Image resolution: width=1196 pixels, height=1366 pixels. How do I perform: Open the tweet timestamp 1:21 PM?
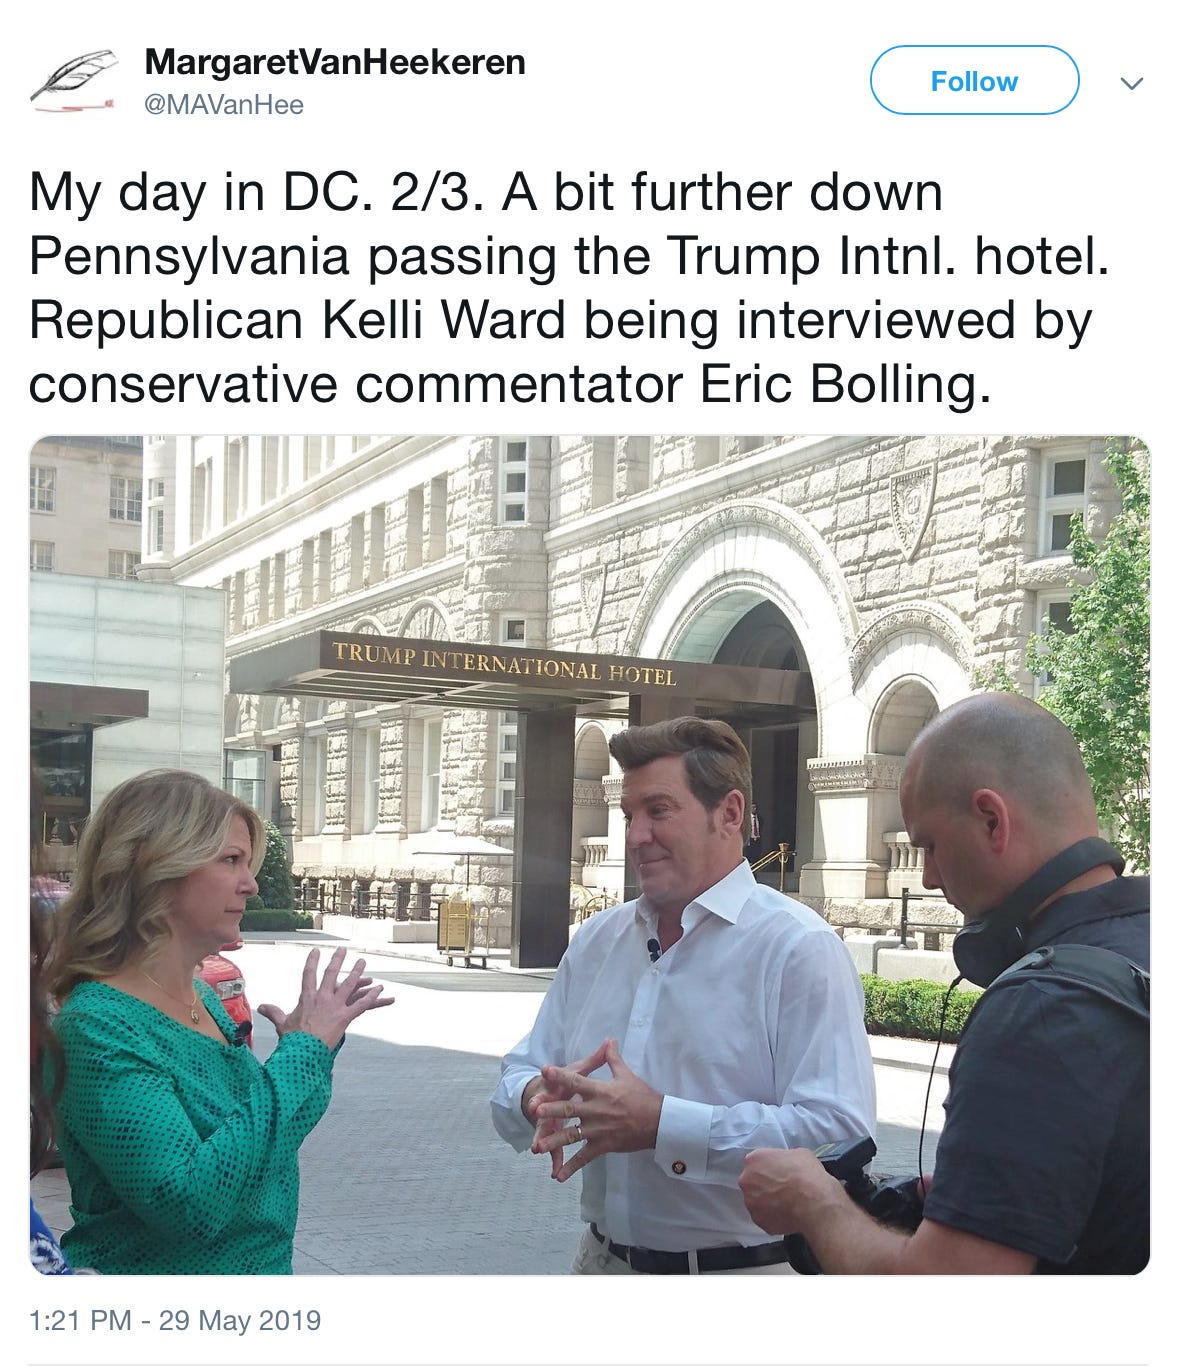tap(80, 1320)
